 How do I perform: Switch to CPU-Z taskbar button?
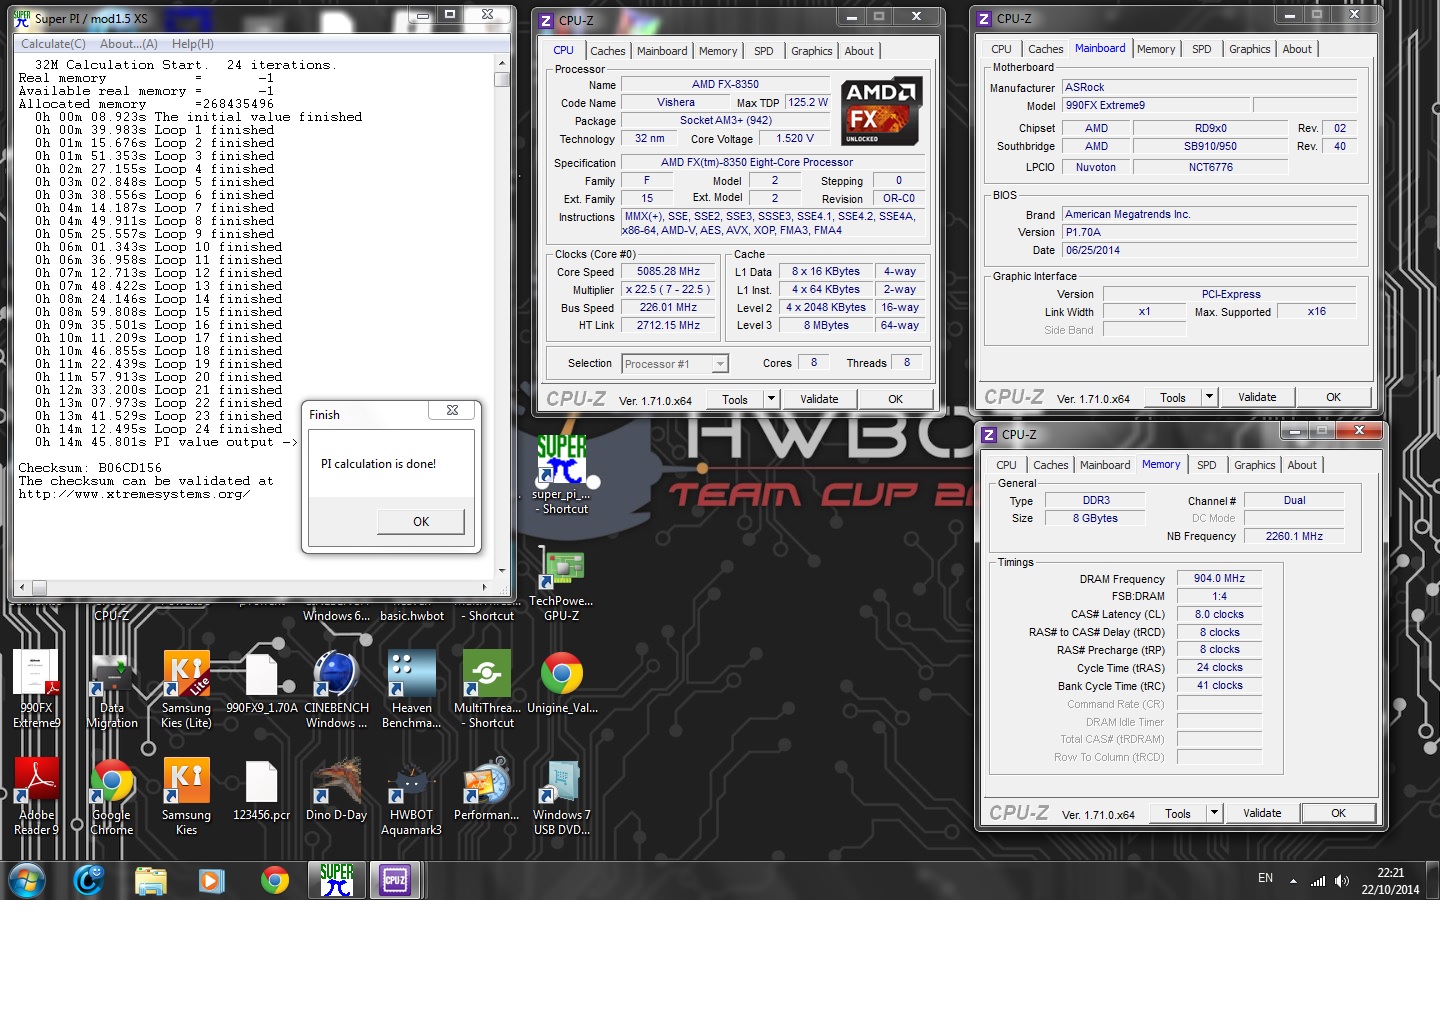click(395, 880)
